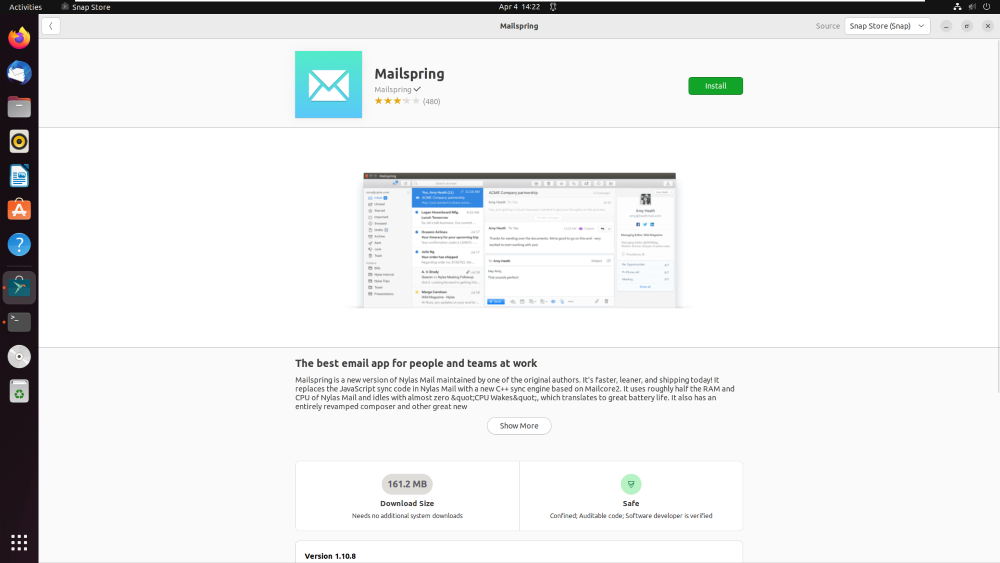Viewport: 1000px width, 563px height.
Task: Open LibreOffice Writer from the dock
Action: (19, 176)
